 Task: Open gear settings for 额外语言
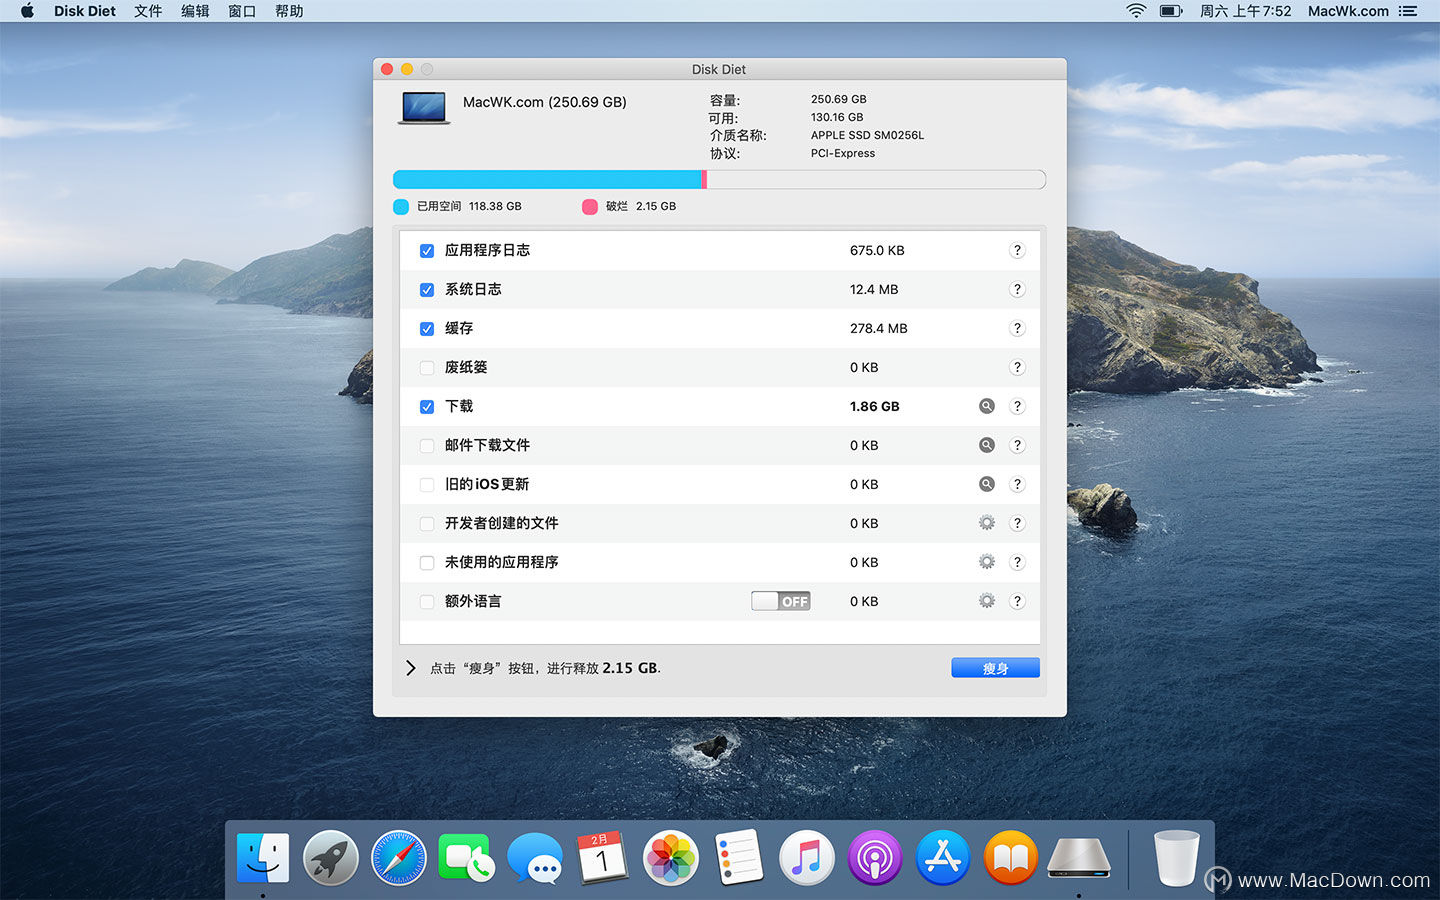pos(987,601)
